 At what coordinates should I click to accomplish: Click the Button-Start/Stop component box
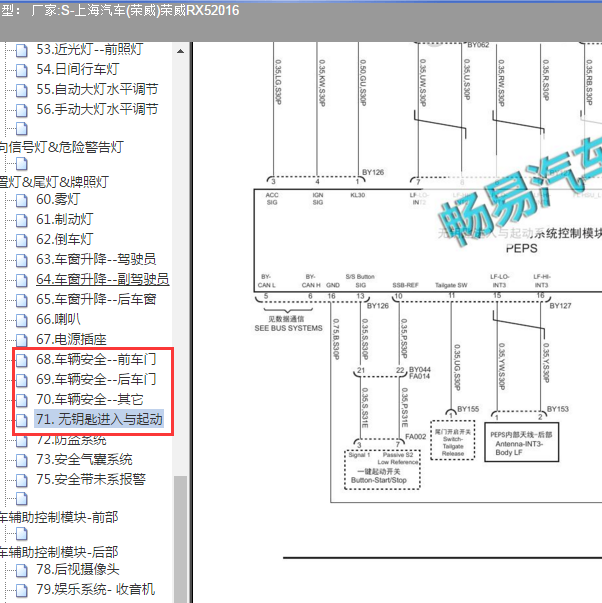[x=382, y=470]
